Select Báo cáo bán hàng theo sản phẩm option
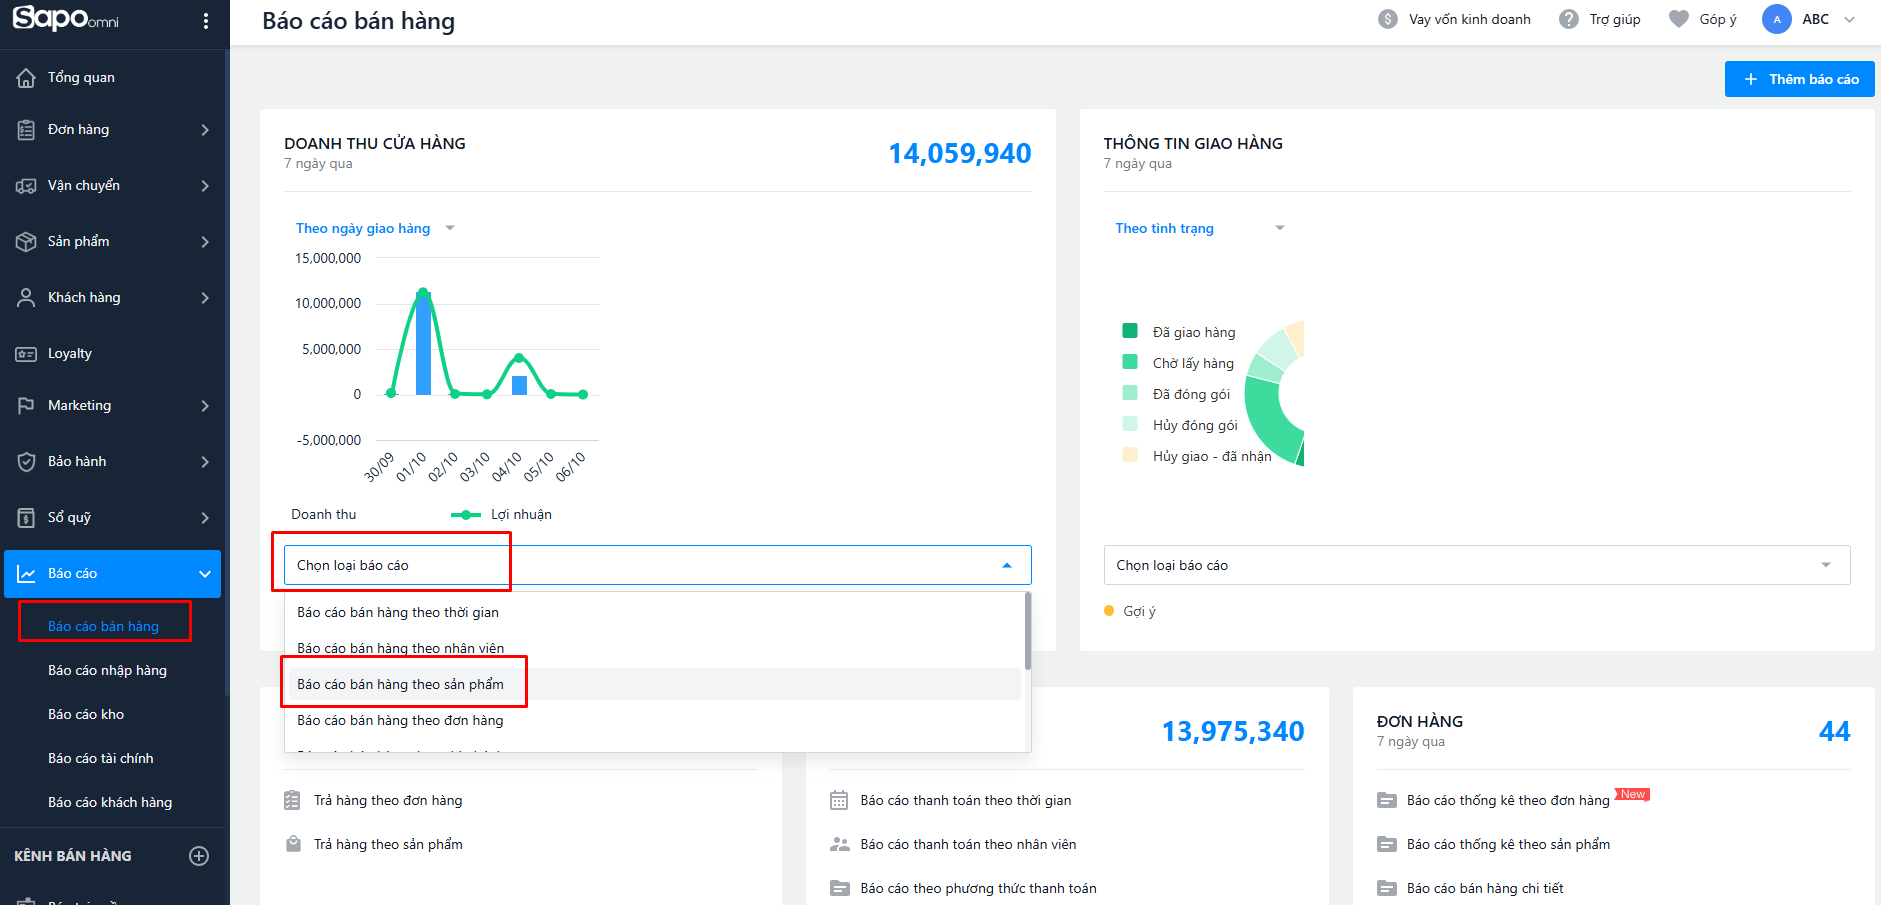The height and width of the screenshot is (905, 1881). [x=400, y=684]
